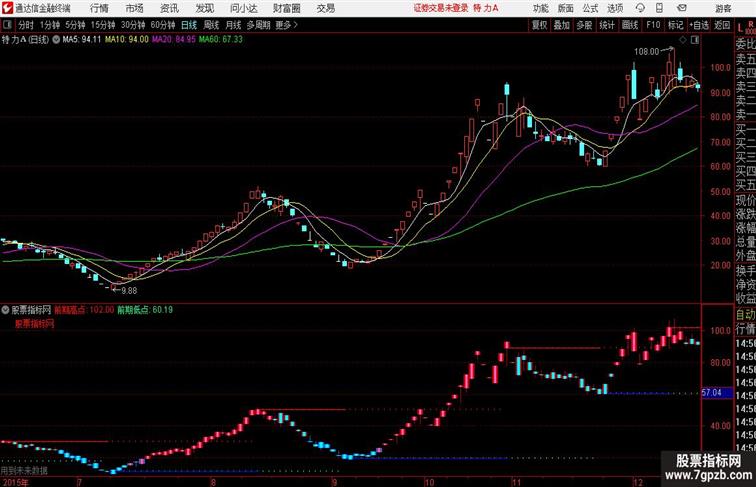Click the diamond icon at chart top right
The width and height of the screenshot is (756, 487).
(683, 40)
